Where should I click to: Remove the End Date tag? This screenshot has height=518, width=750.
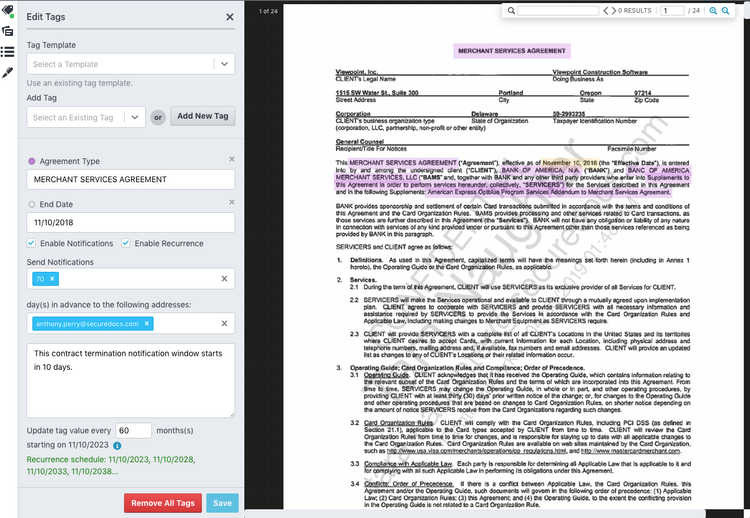pos(232,202)
